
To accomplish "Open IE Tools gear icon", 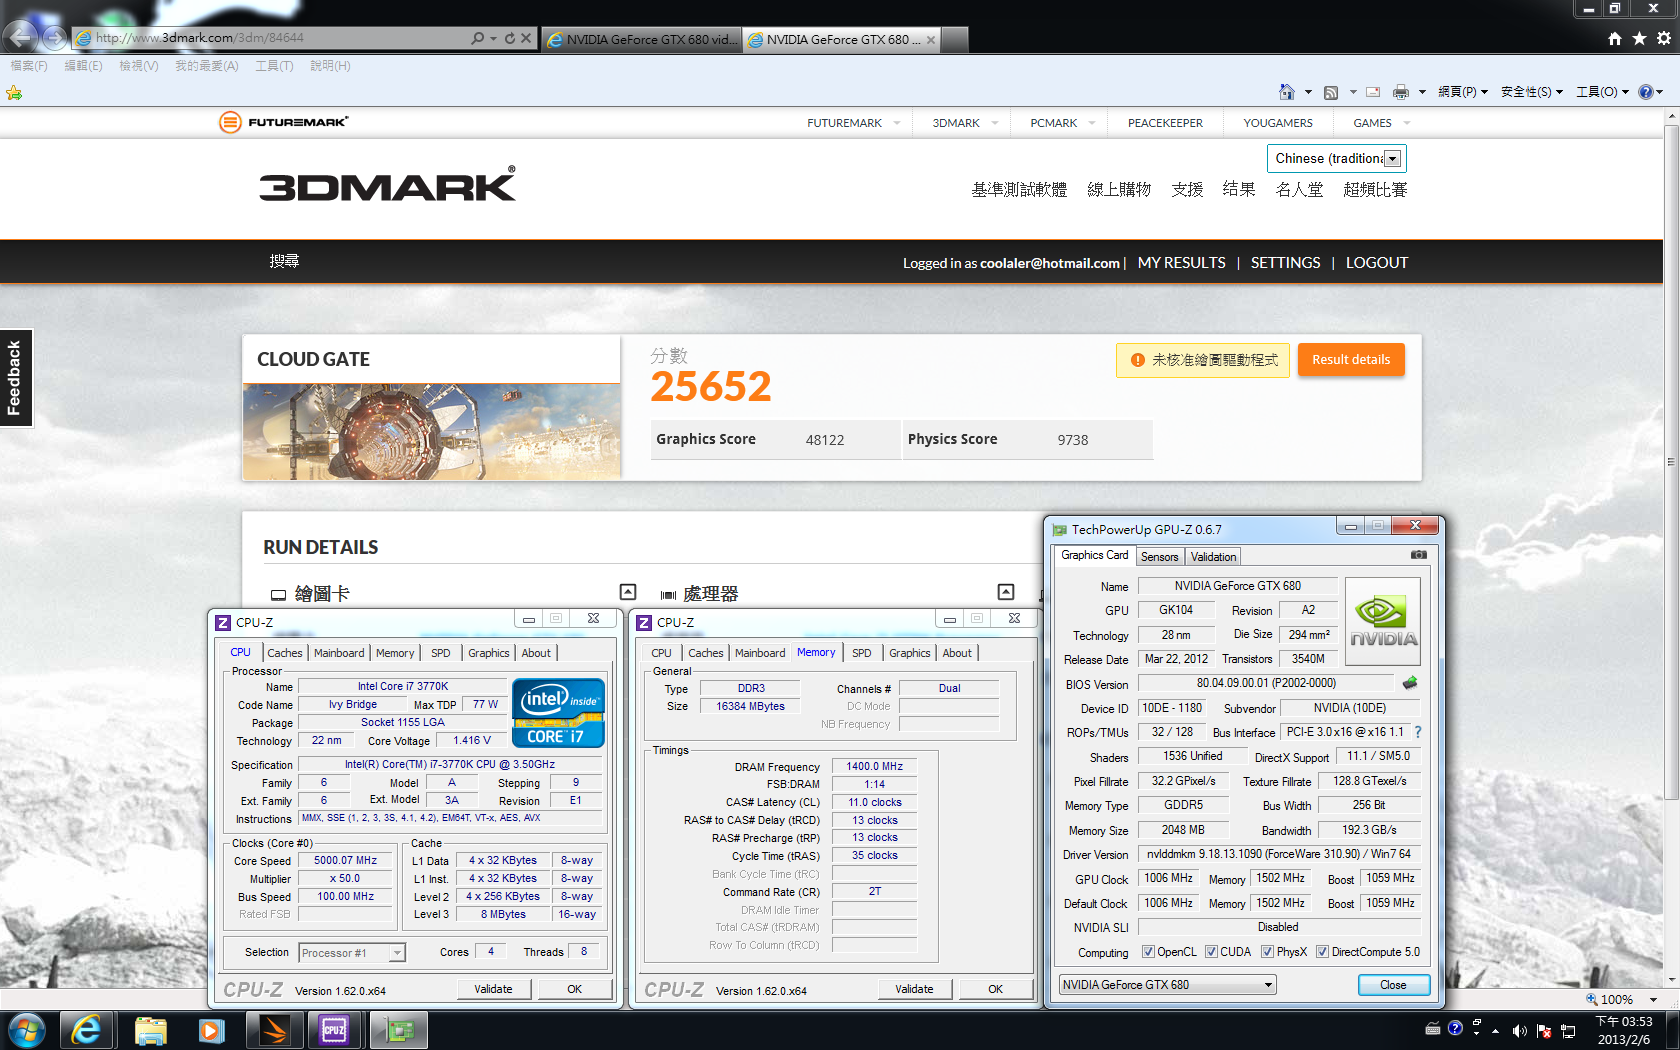I will [1664, 38].
